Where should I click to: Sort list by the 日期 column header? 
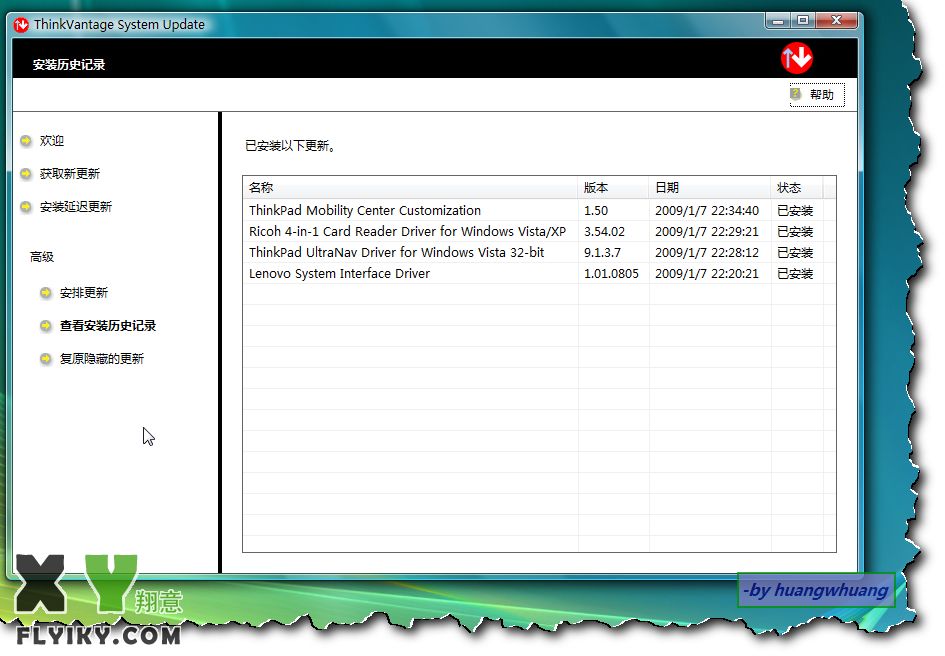pyautogui.click(x=710, y=188)
